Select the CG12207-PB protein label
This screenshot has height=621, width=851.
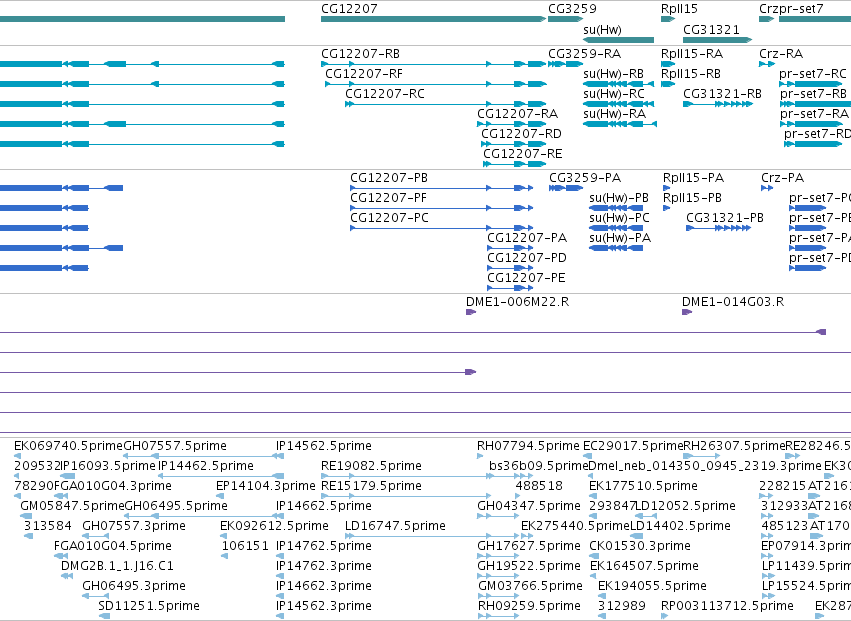click(389, 178)
